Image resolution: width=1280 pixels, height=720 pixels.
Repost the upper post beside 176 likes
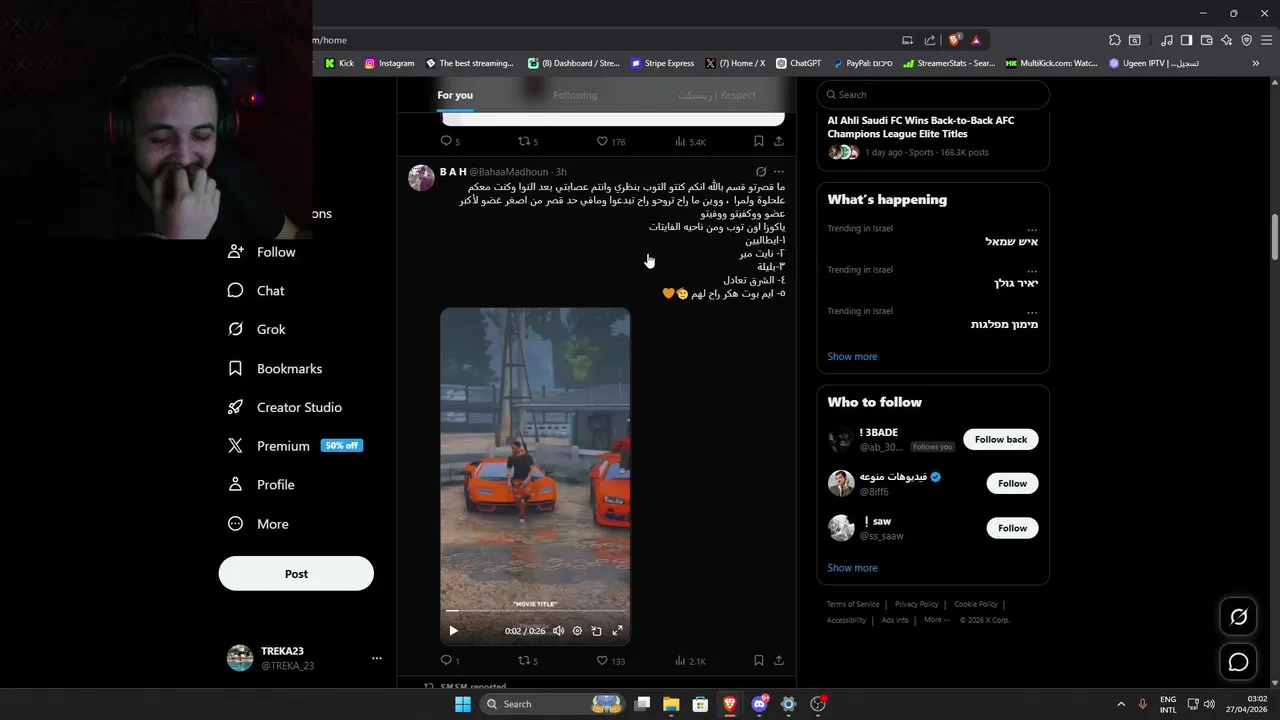click(528, 141)
